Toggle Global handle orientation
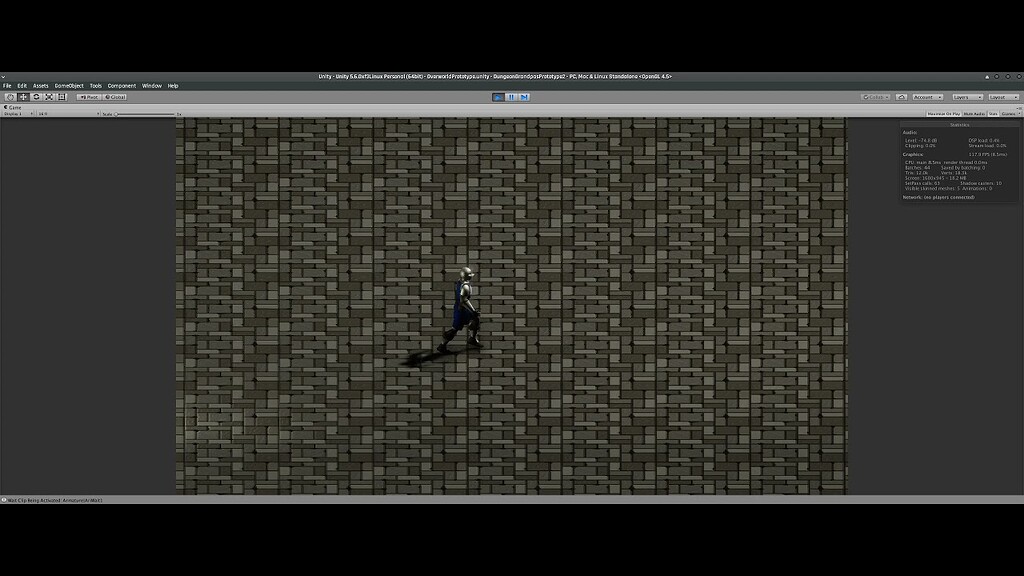1024x576 pixels. 114,96
